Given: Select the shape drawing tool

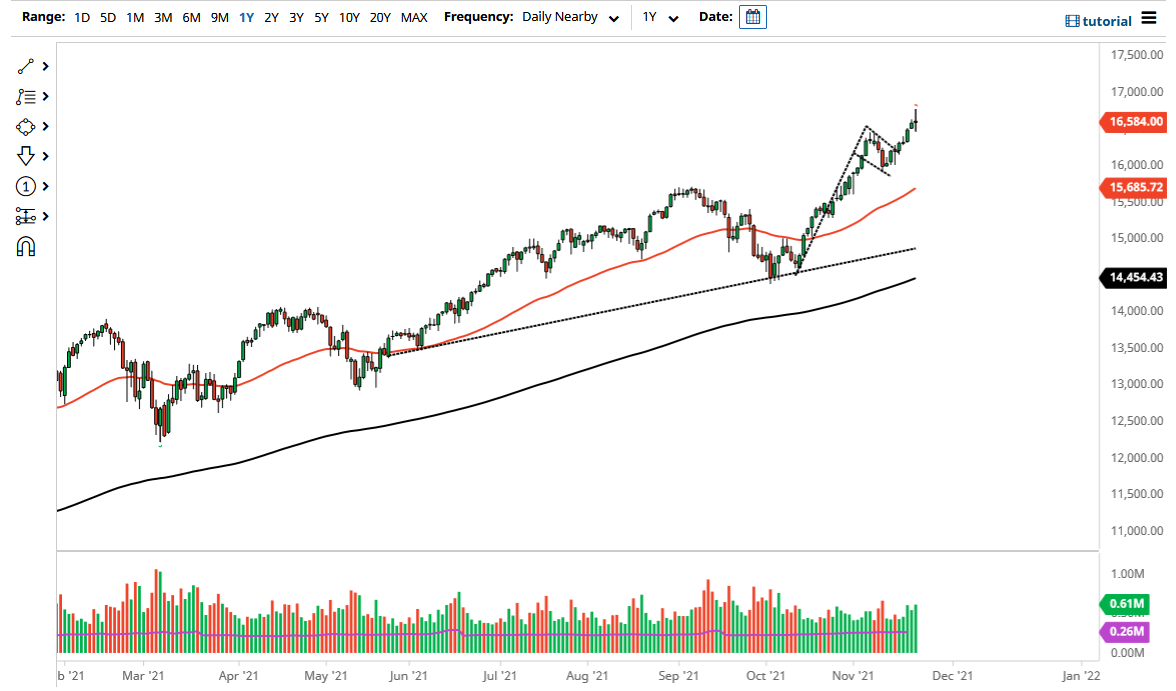Looking at the screenshot, I should click(x=27, y=126).
